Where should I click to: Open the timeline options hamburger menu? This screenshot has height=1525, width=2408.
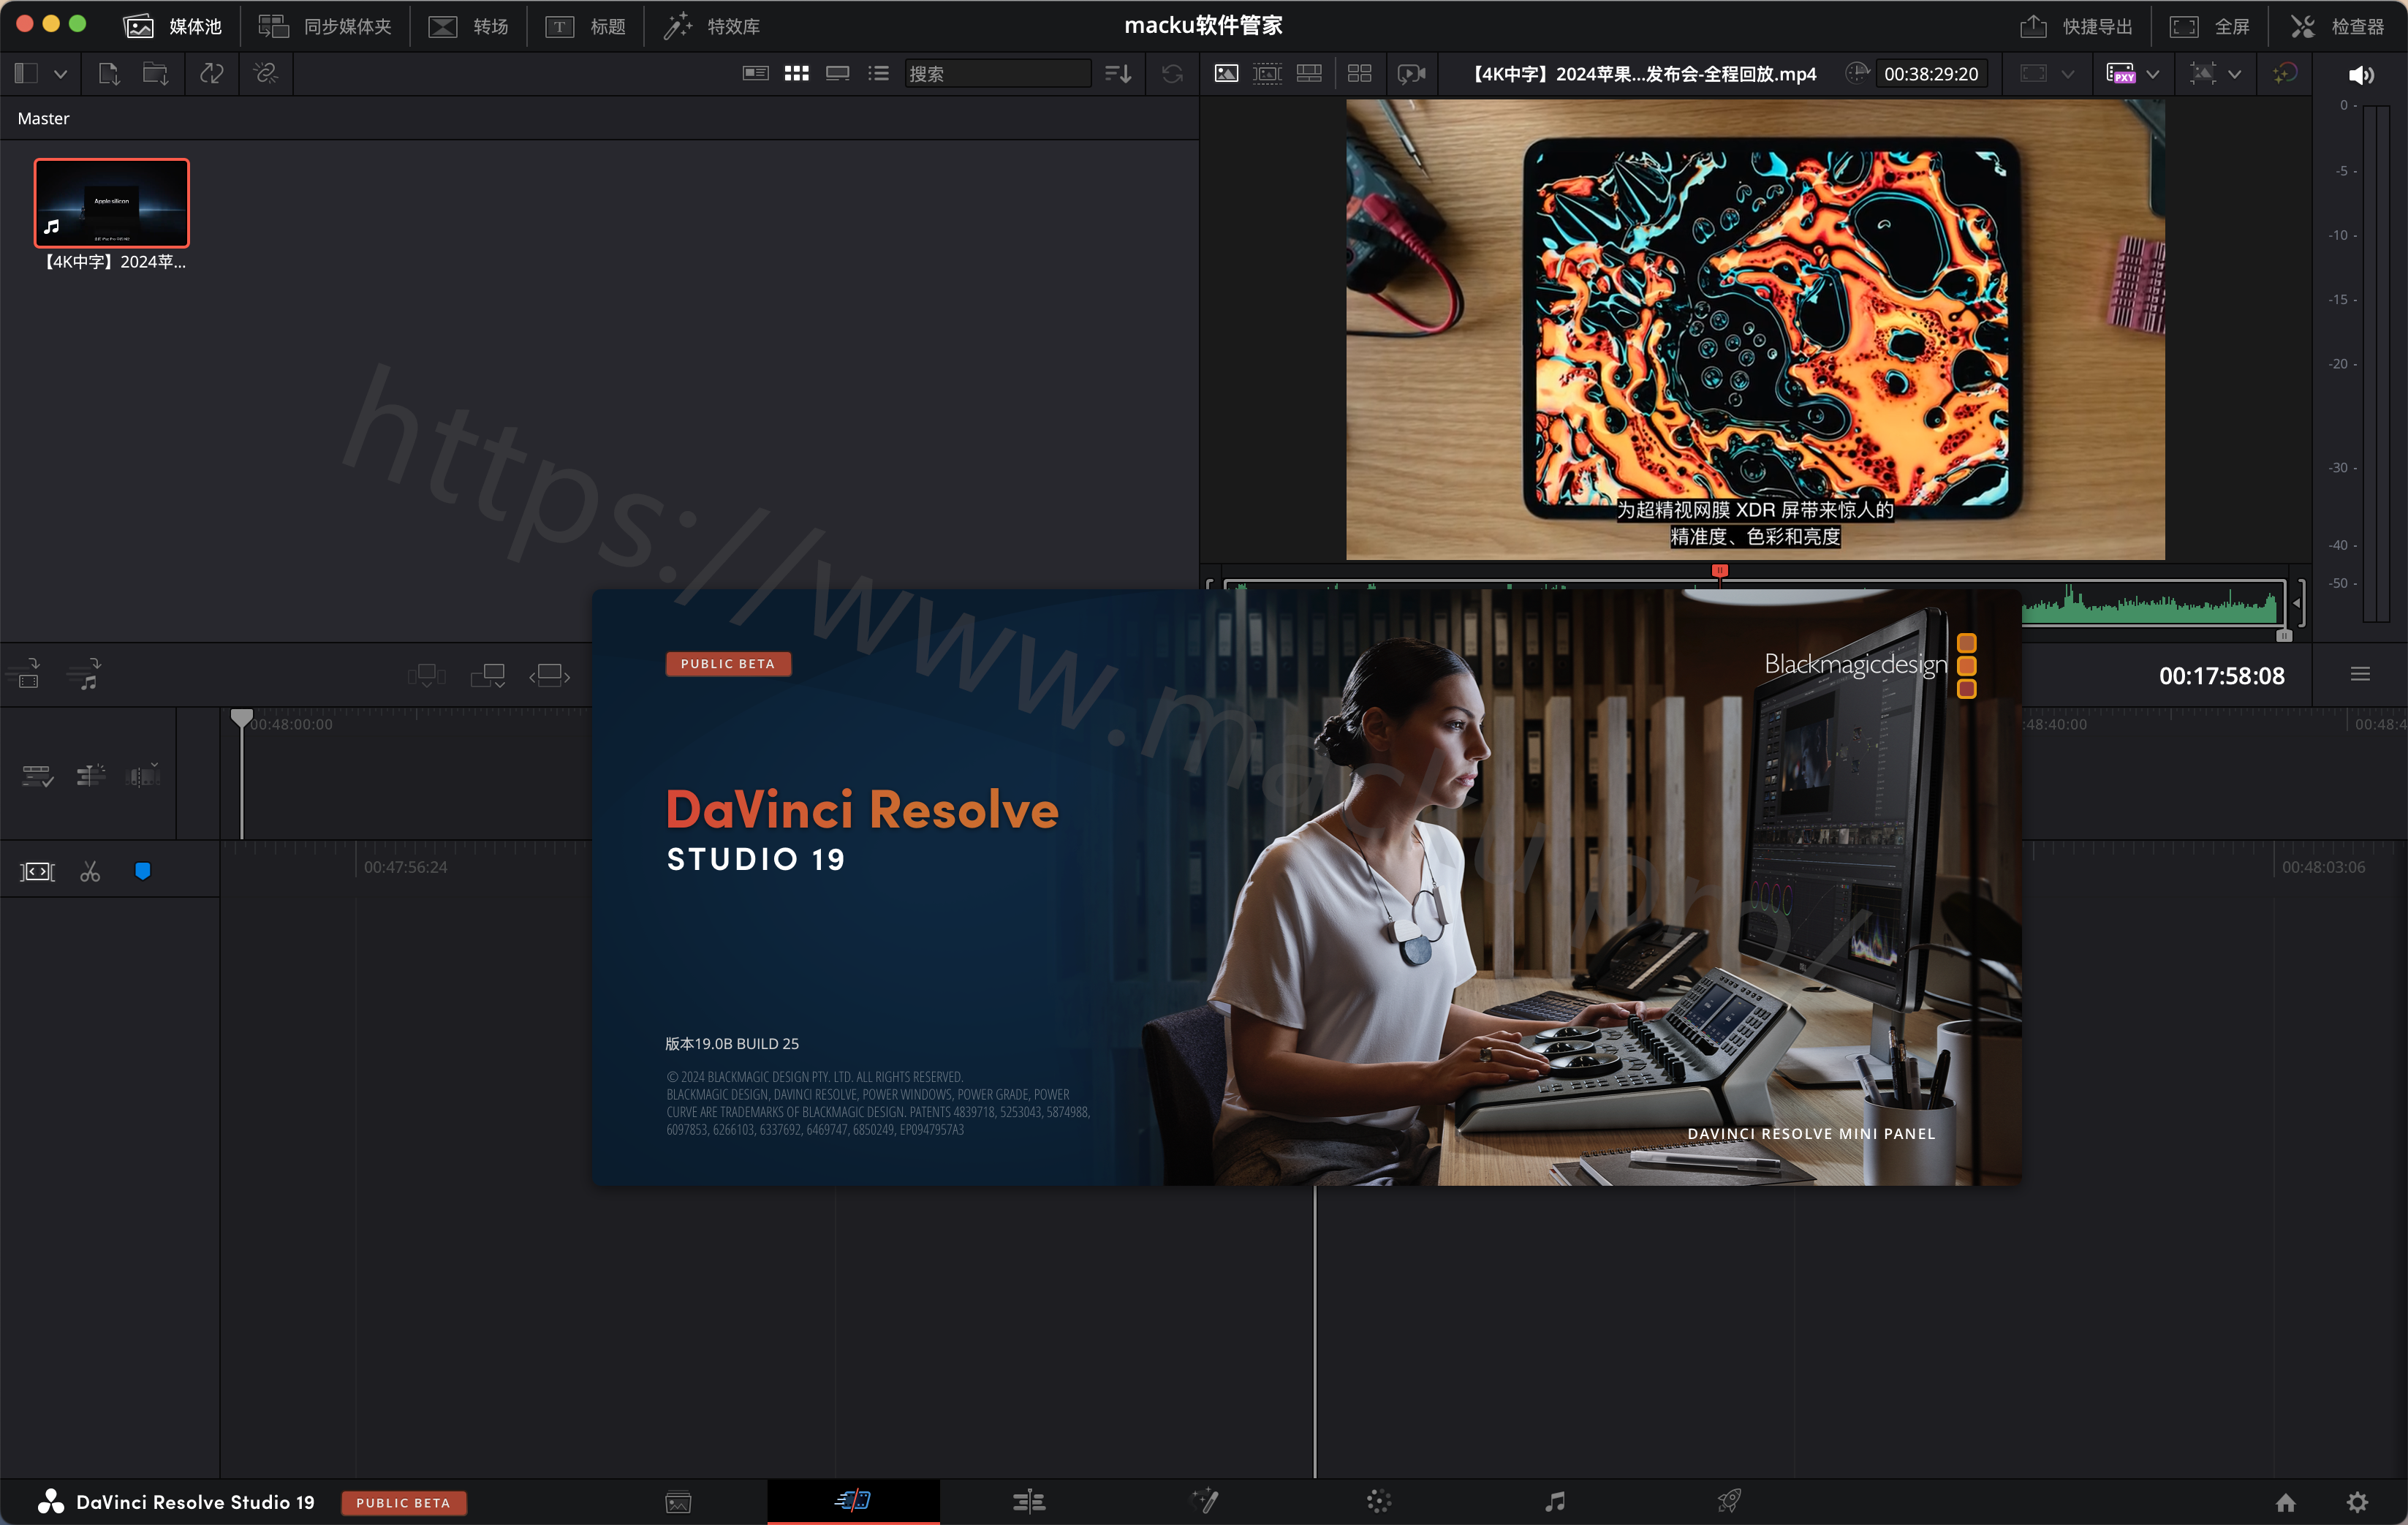pos(2360,675)
